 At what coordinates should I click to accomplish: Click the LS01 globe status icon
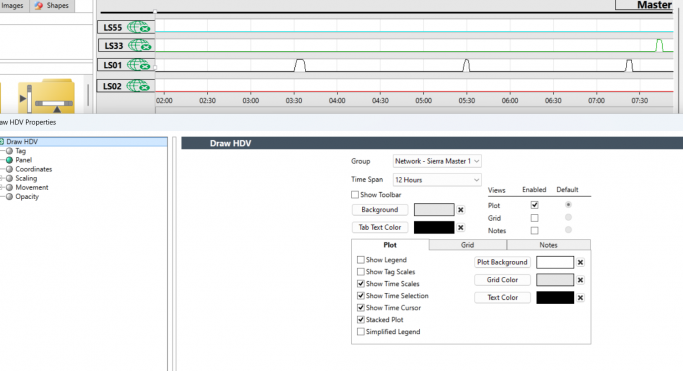click(x=139, y=65)
